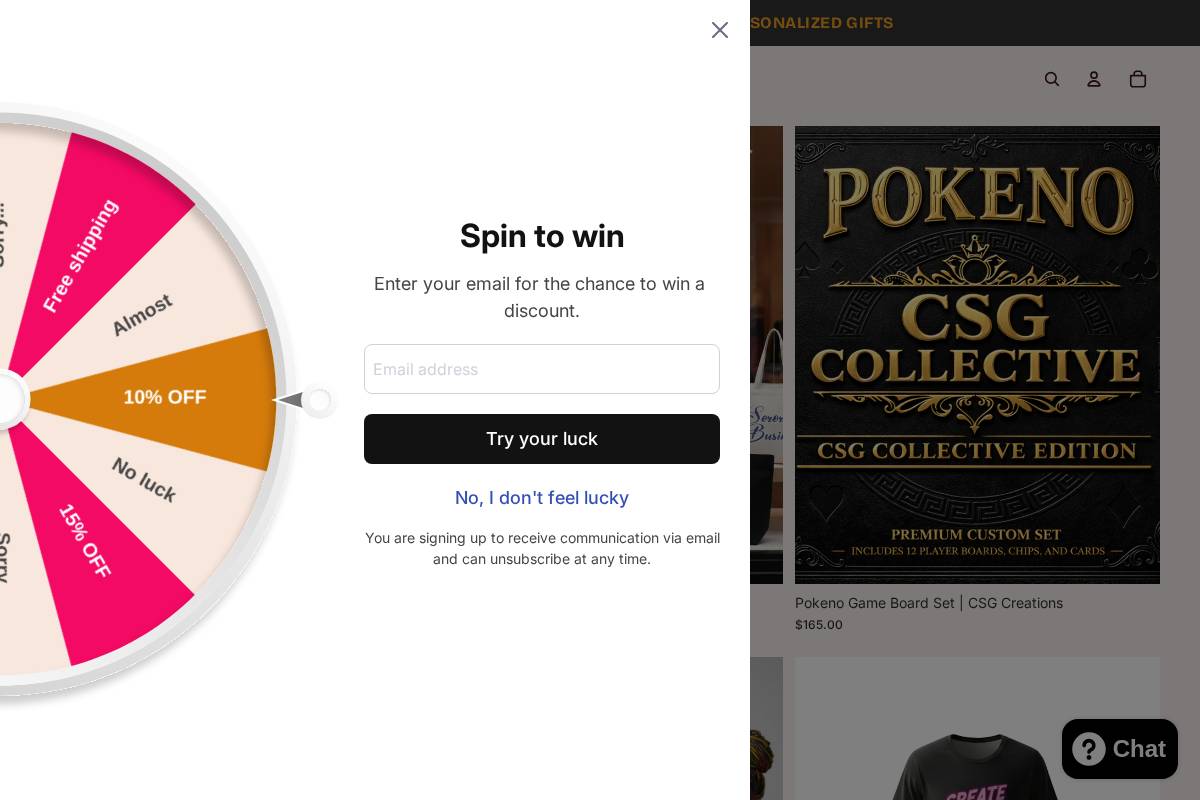Click the Free shipping wheel slice
The image size is (1200, 800).
click(x=82, y=255)
